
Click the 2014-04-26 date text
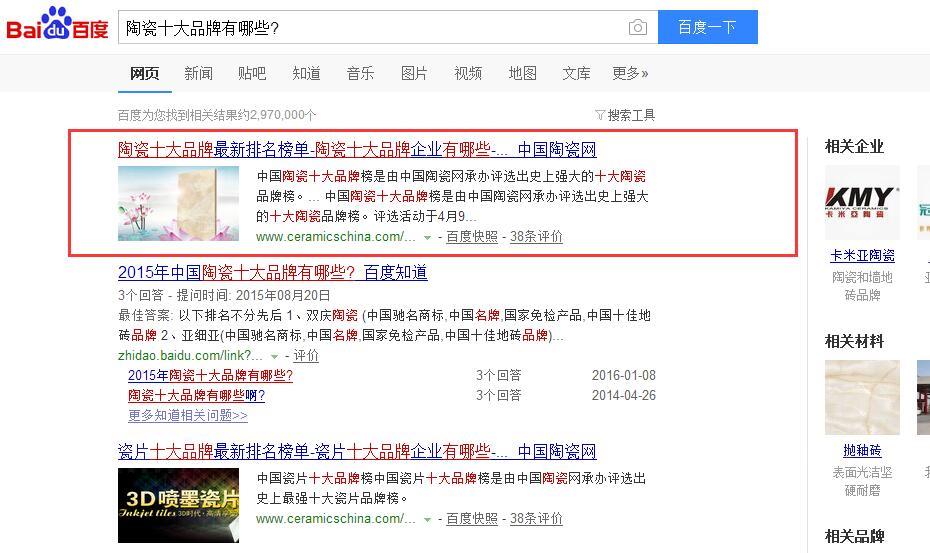click(x=624, y=395)
